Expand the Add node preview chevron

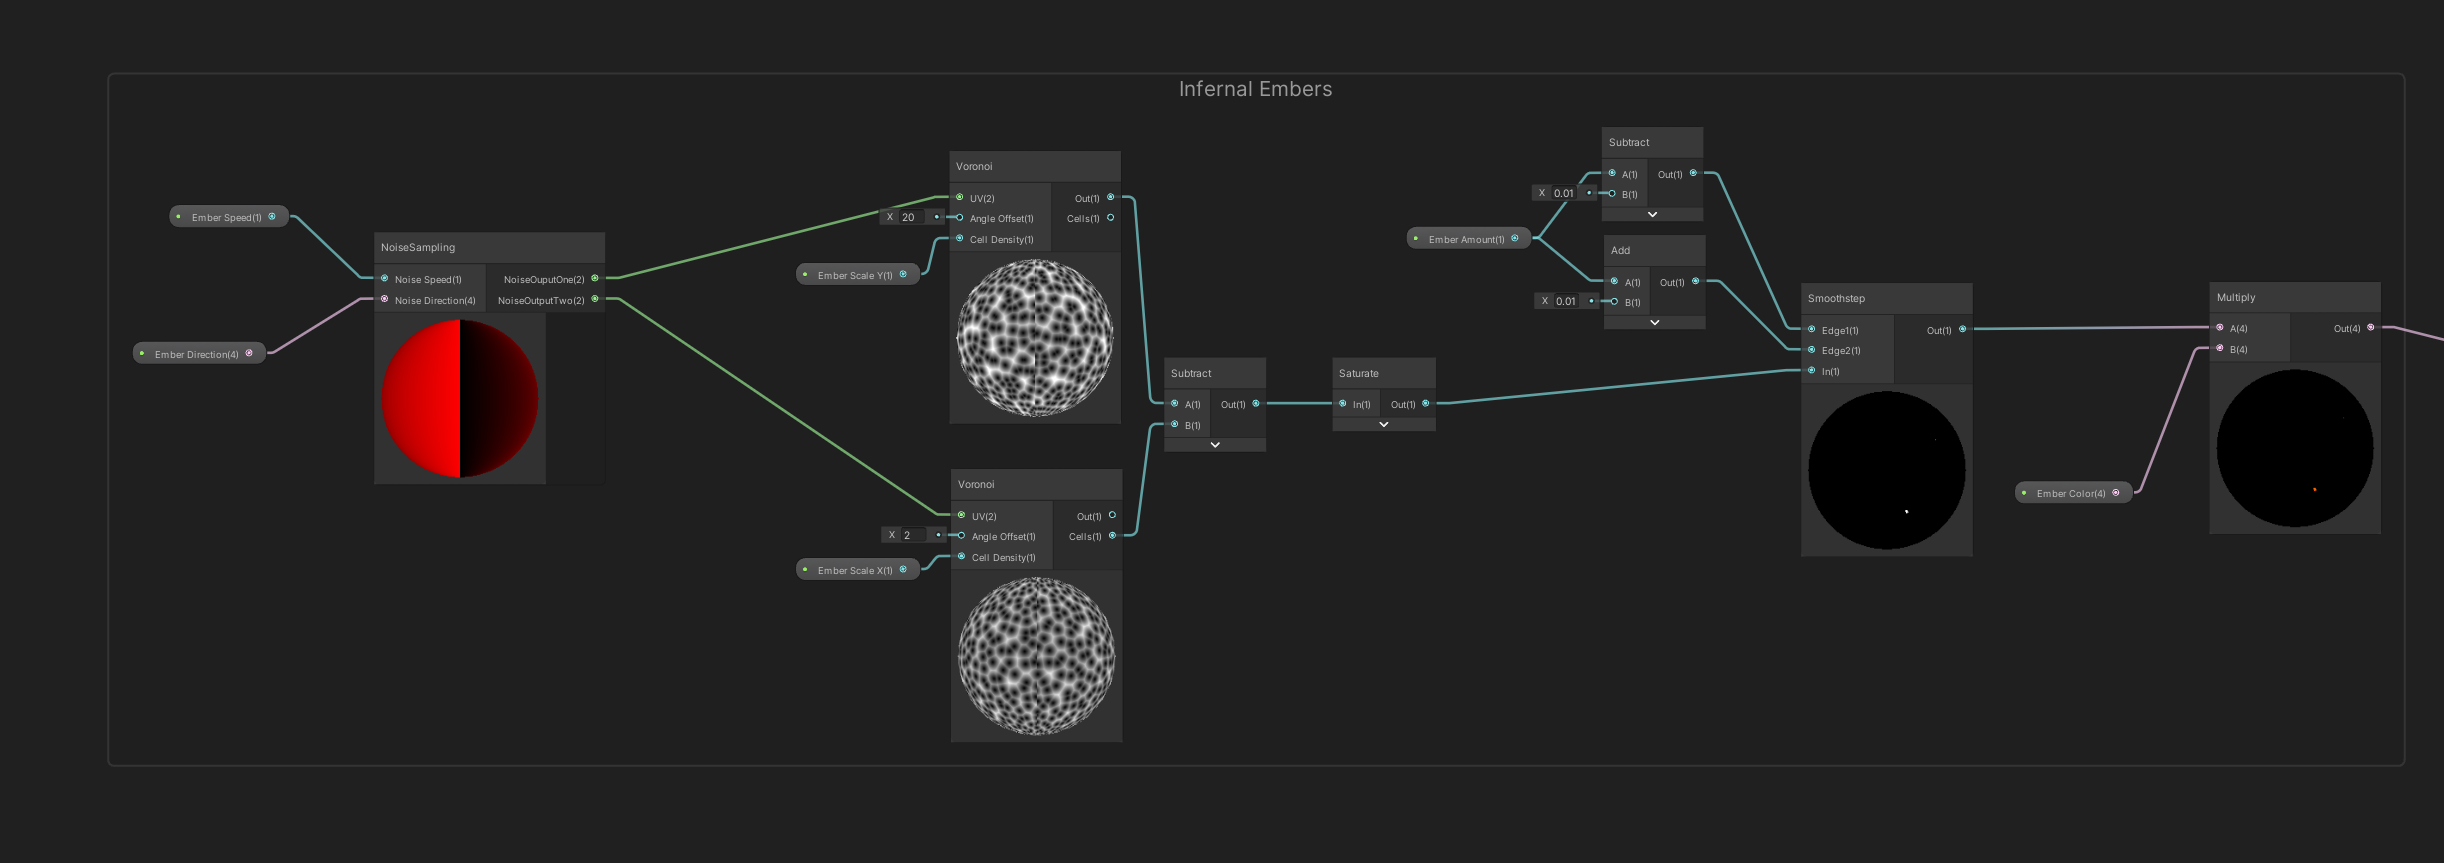pos(1654,323)
